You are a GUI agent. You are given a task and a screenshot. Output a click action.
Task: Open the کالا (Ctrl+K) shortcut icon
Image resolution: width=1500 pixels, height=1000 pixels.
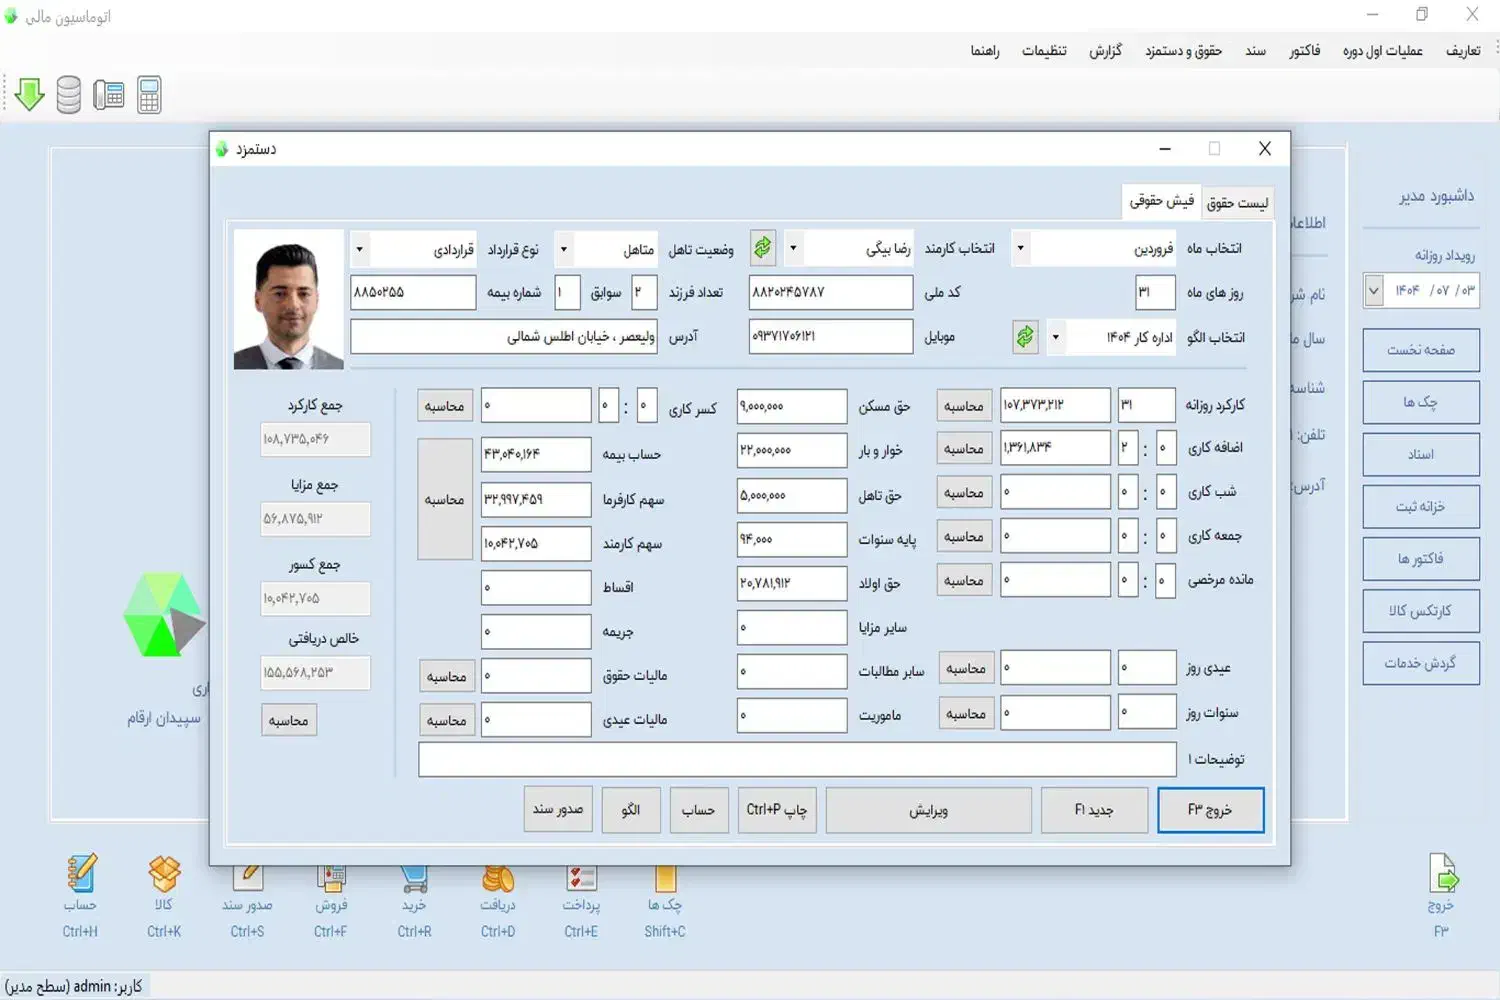tap(164, 875)
